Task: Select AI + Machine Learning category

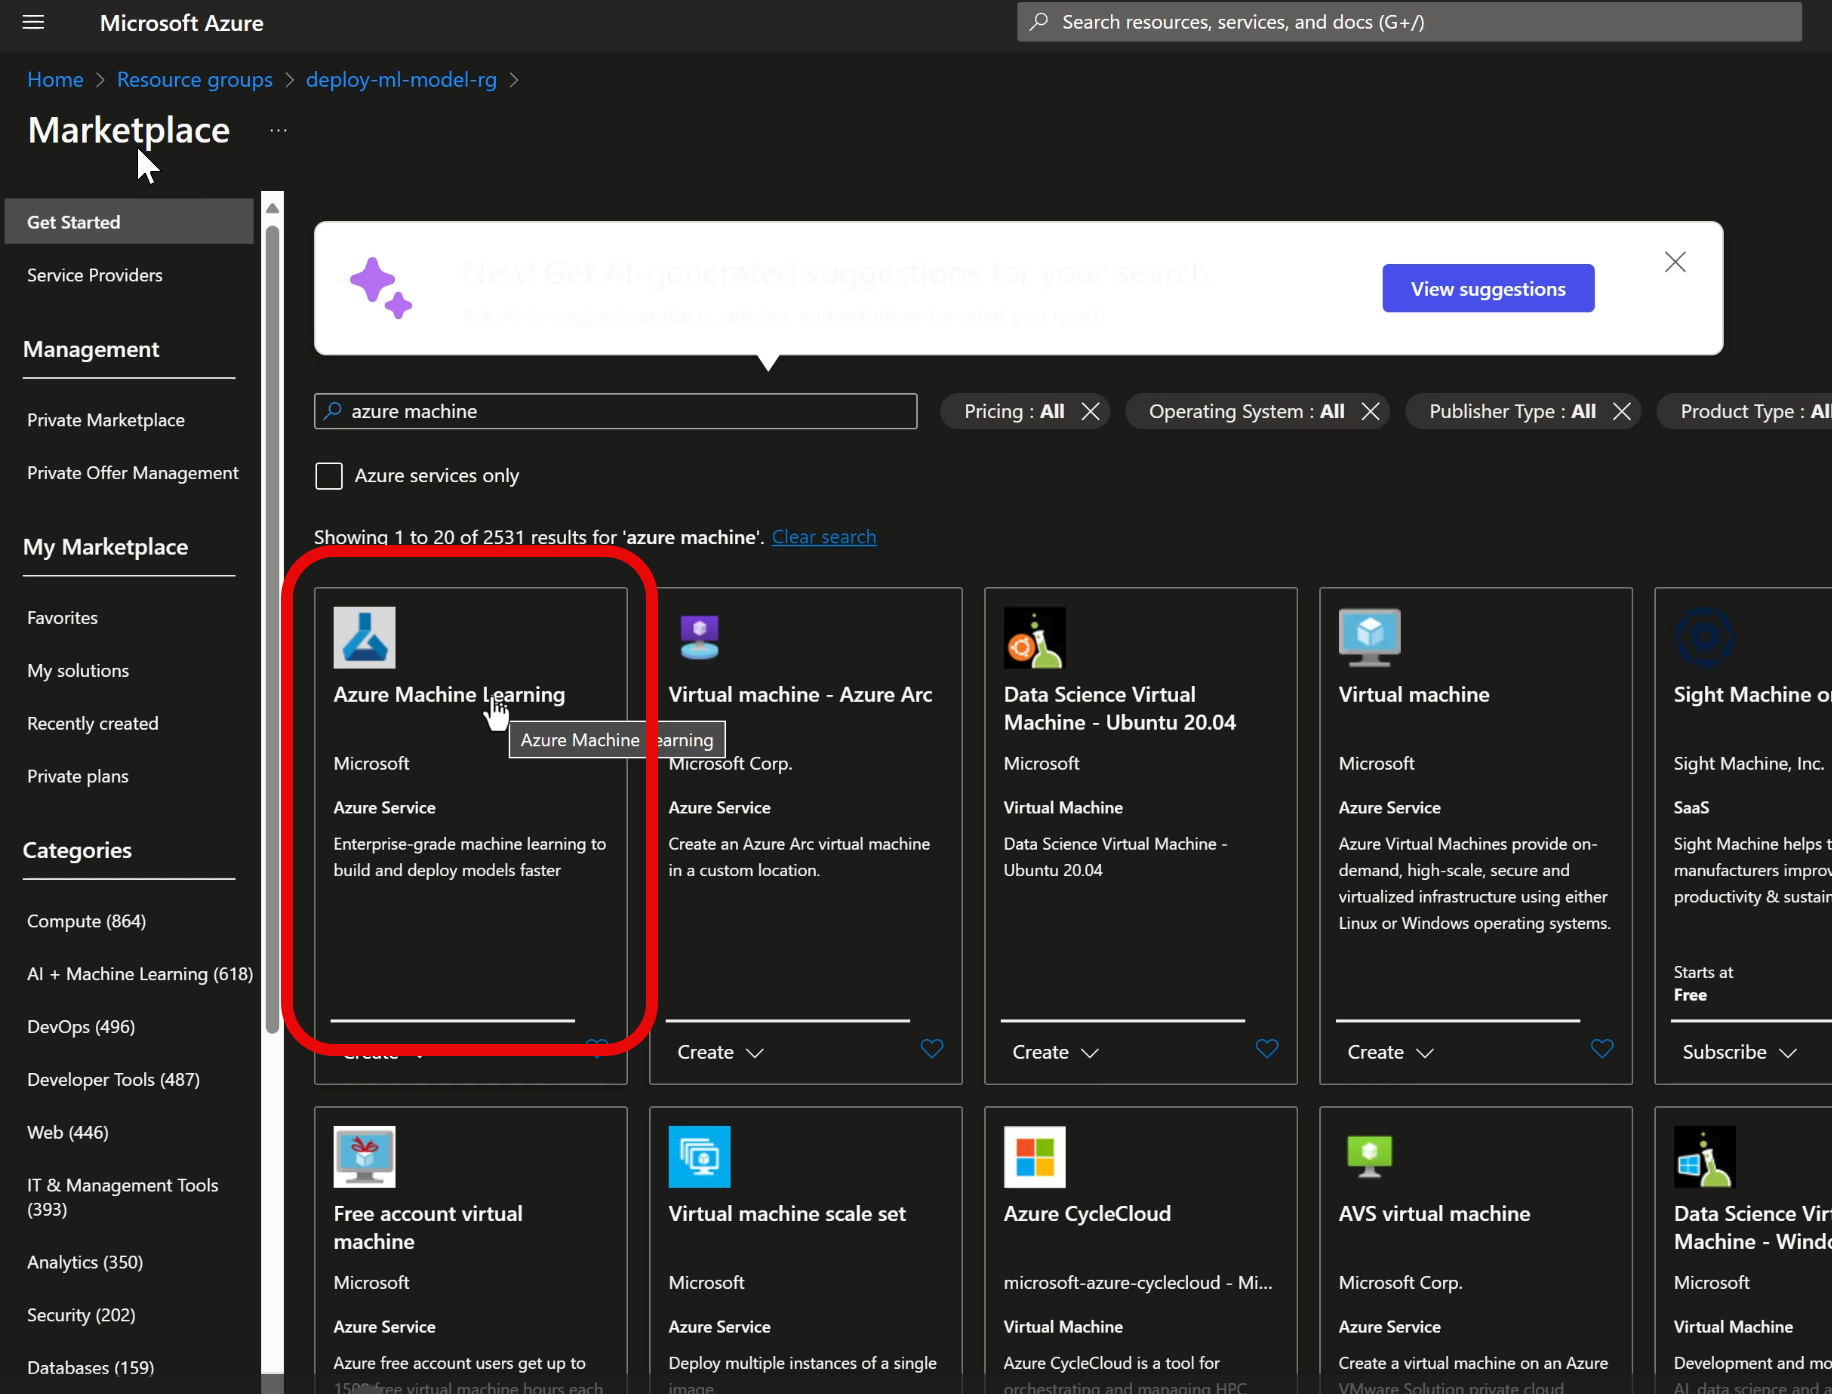Action: [x=140, y=974]
